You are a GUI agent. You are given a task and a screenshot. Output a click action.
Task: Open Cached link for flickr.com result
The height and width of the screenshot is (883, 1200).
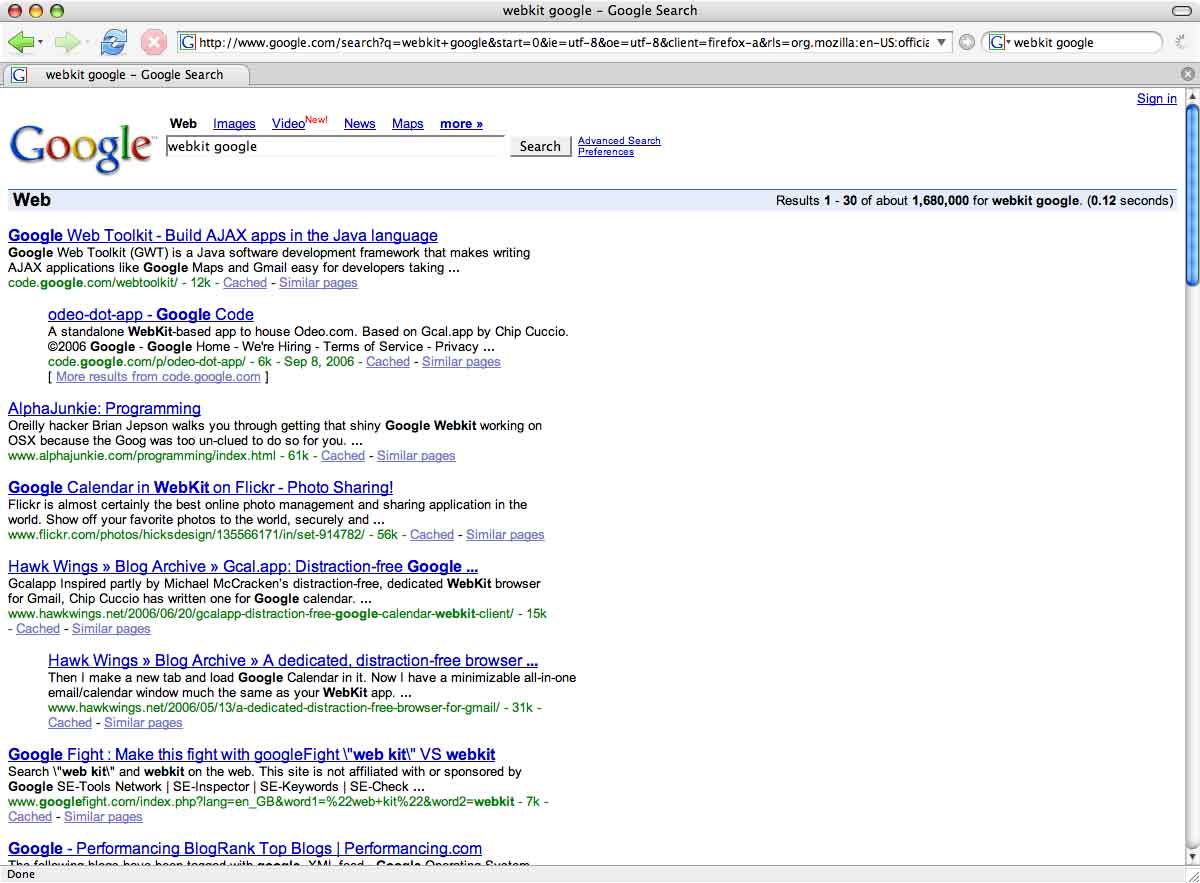(x=432, y=535)
